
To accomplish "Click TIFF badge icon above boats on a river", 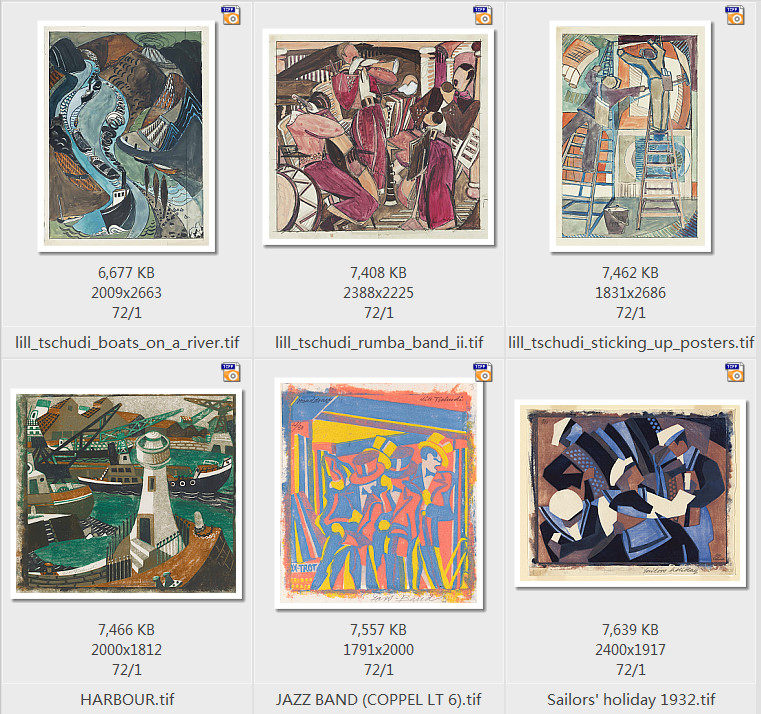I will coord(231,15).
